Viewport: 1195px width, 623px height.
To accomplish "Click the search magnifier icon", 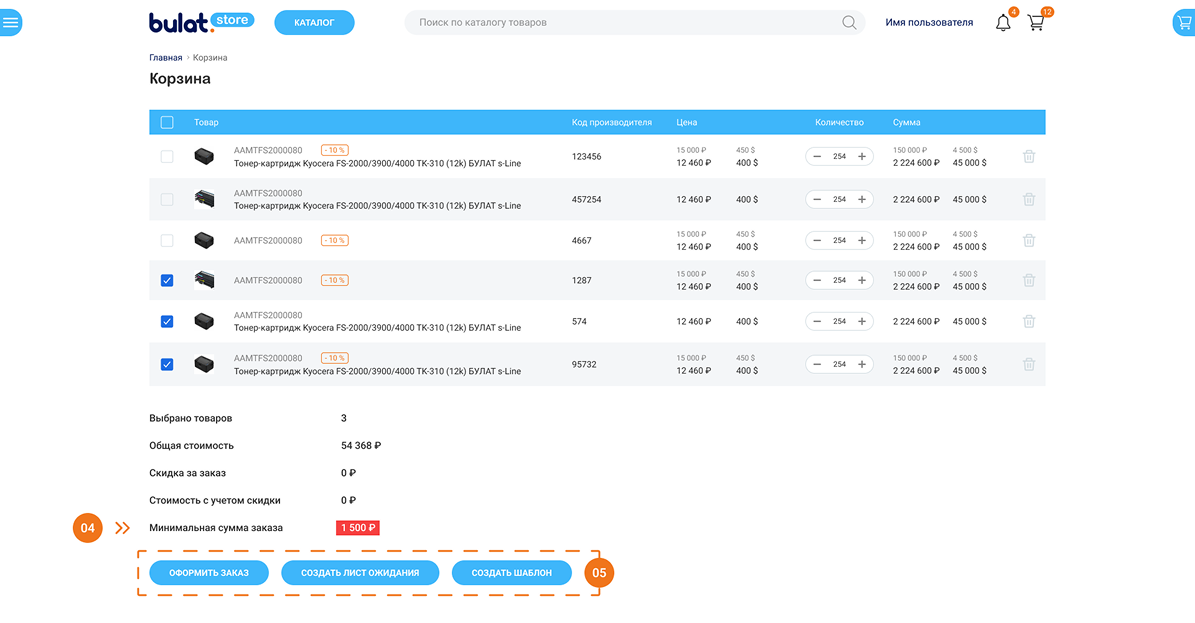I will click(849, 23).
